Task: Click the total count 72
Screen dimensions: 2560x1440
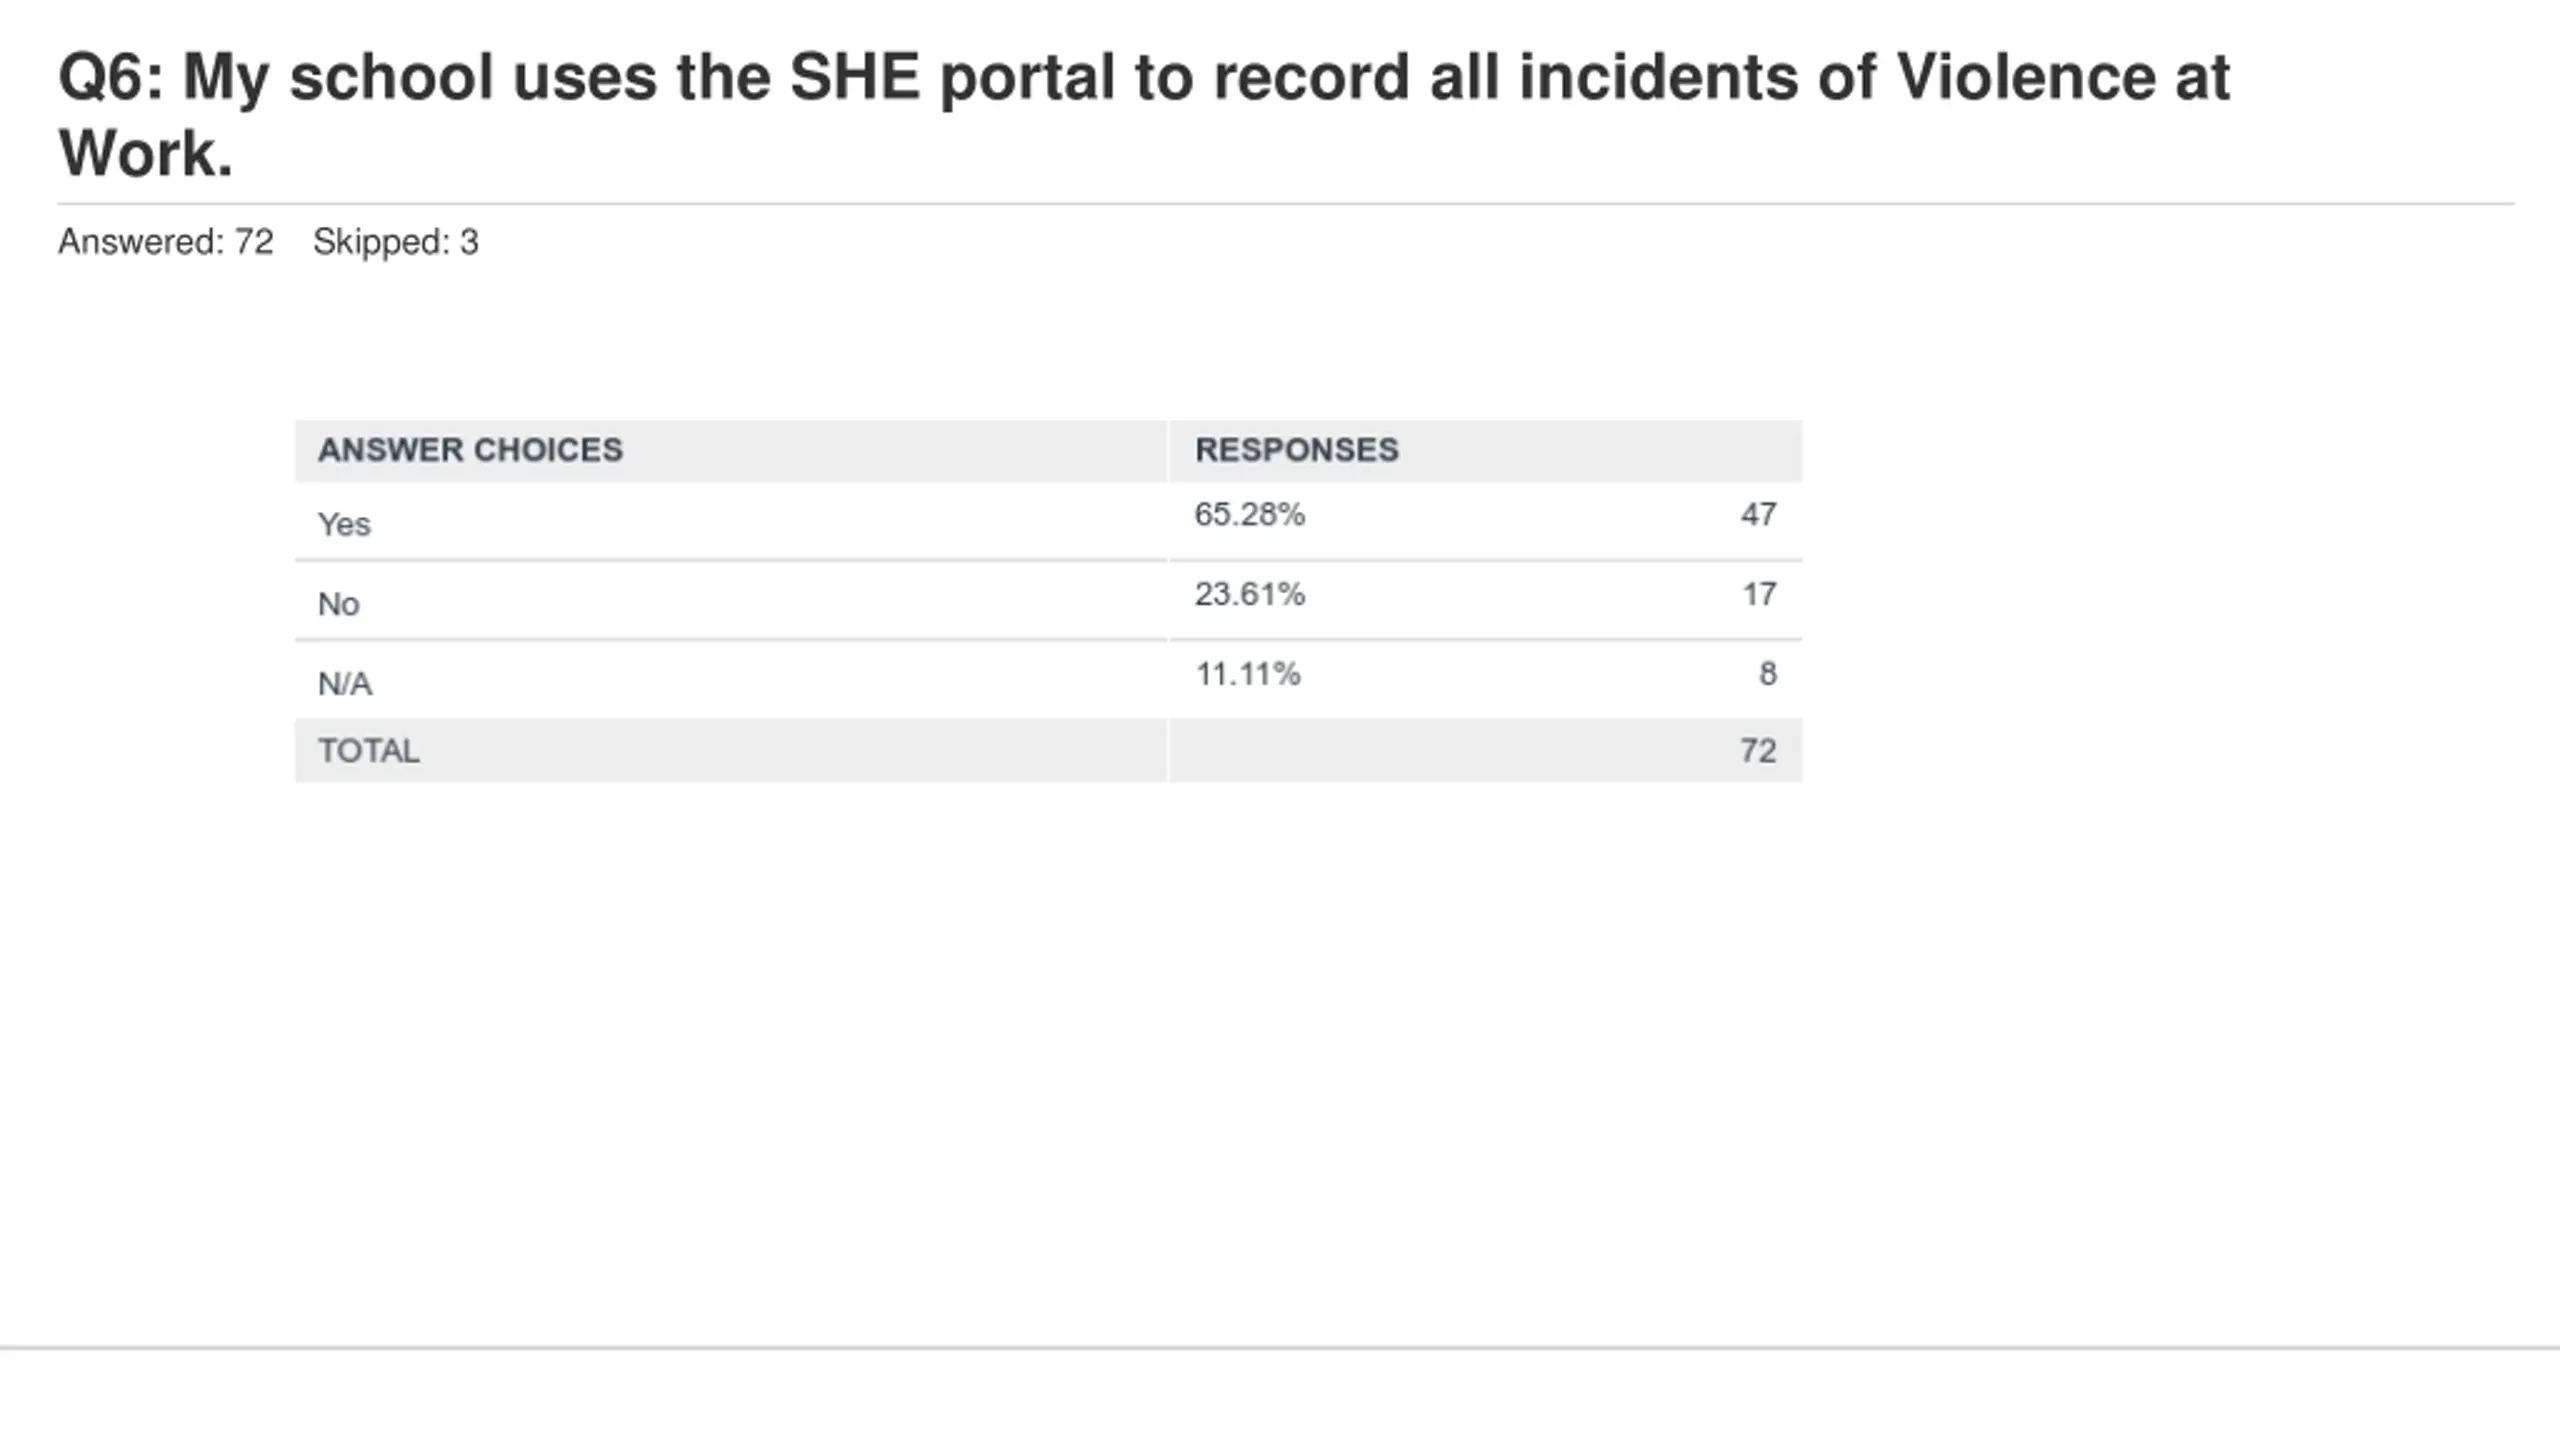Action: 1759,751
